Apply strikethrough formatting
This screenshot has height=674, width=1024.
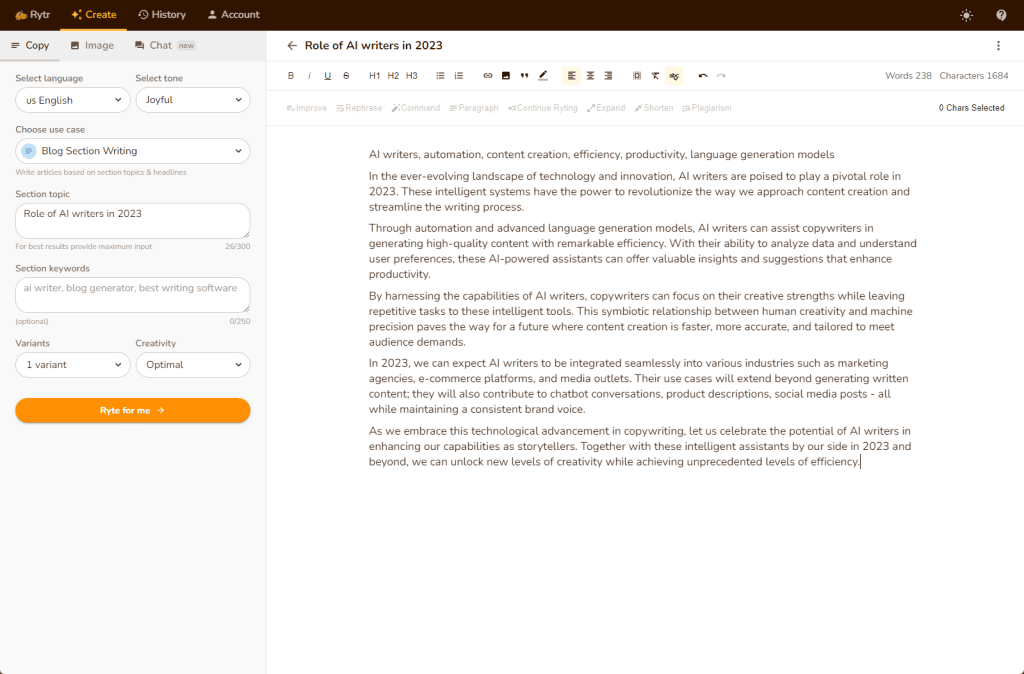click(x=346, y=76)
